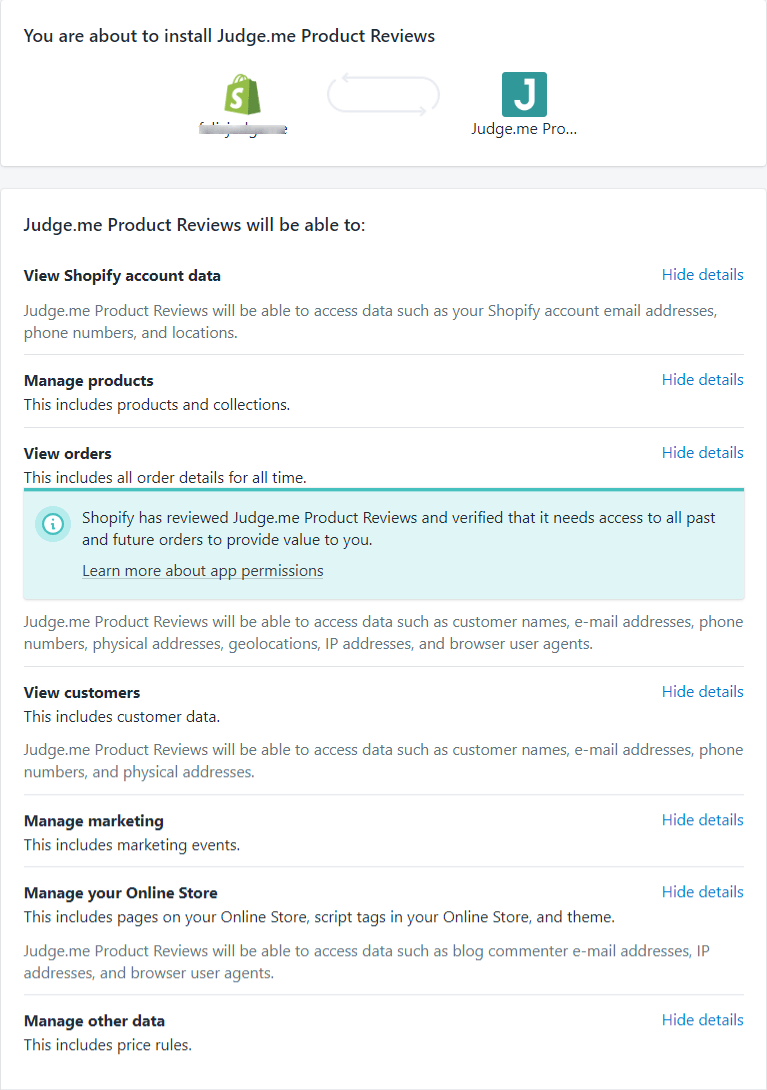Click the blog commenter e-mail addresses description
The height and width of the screenshot is (1090, 767).
366,961
